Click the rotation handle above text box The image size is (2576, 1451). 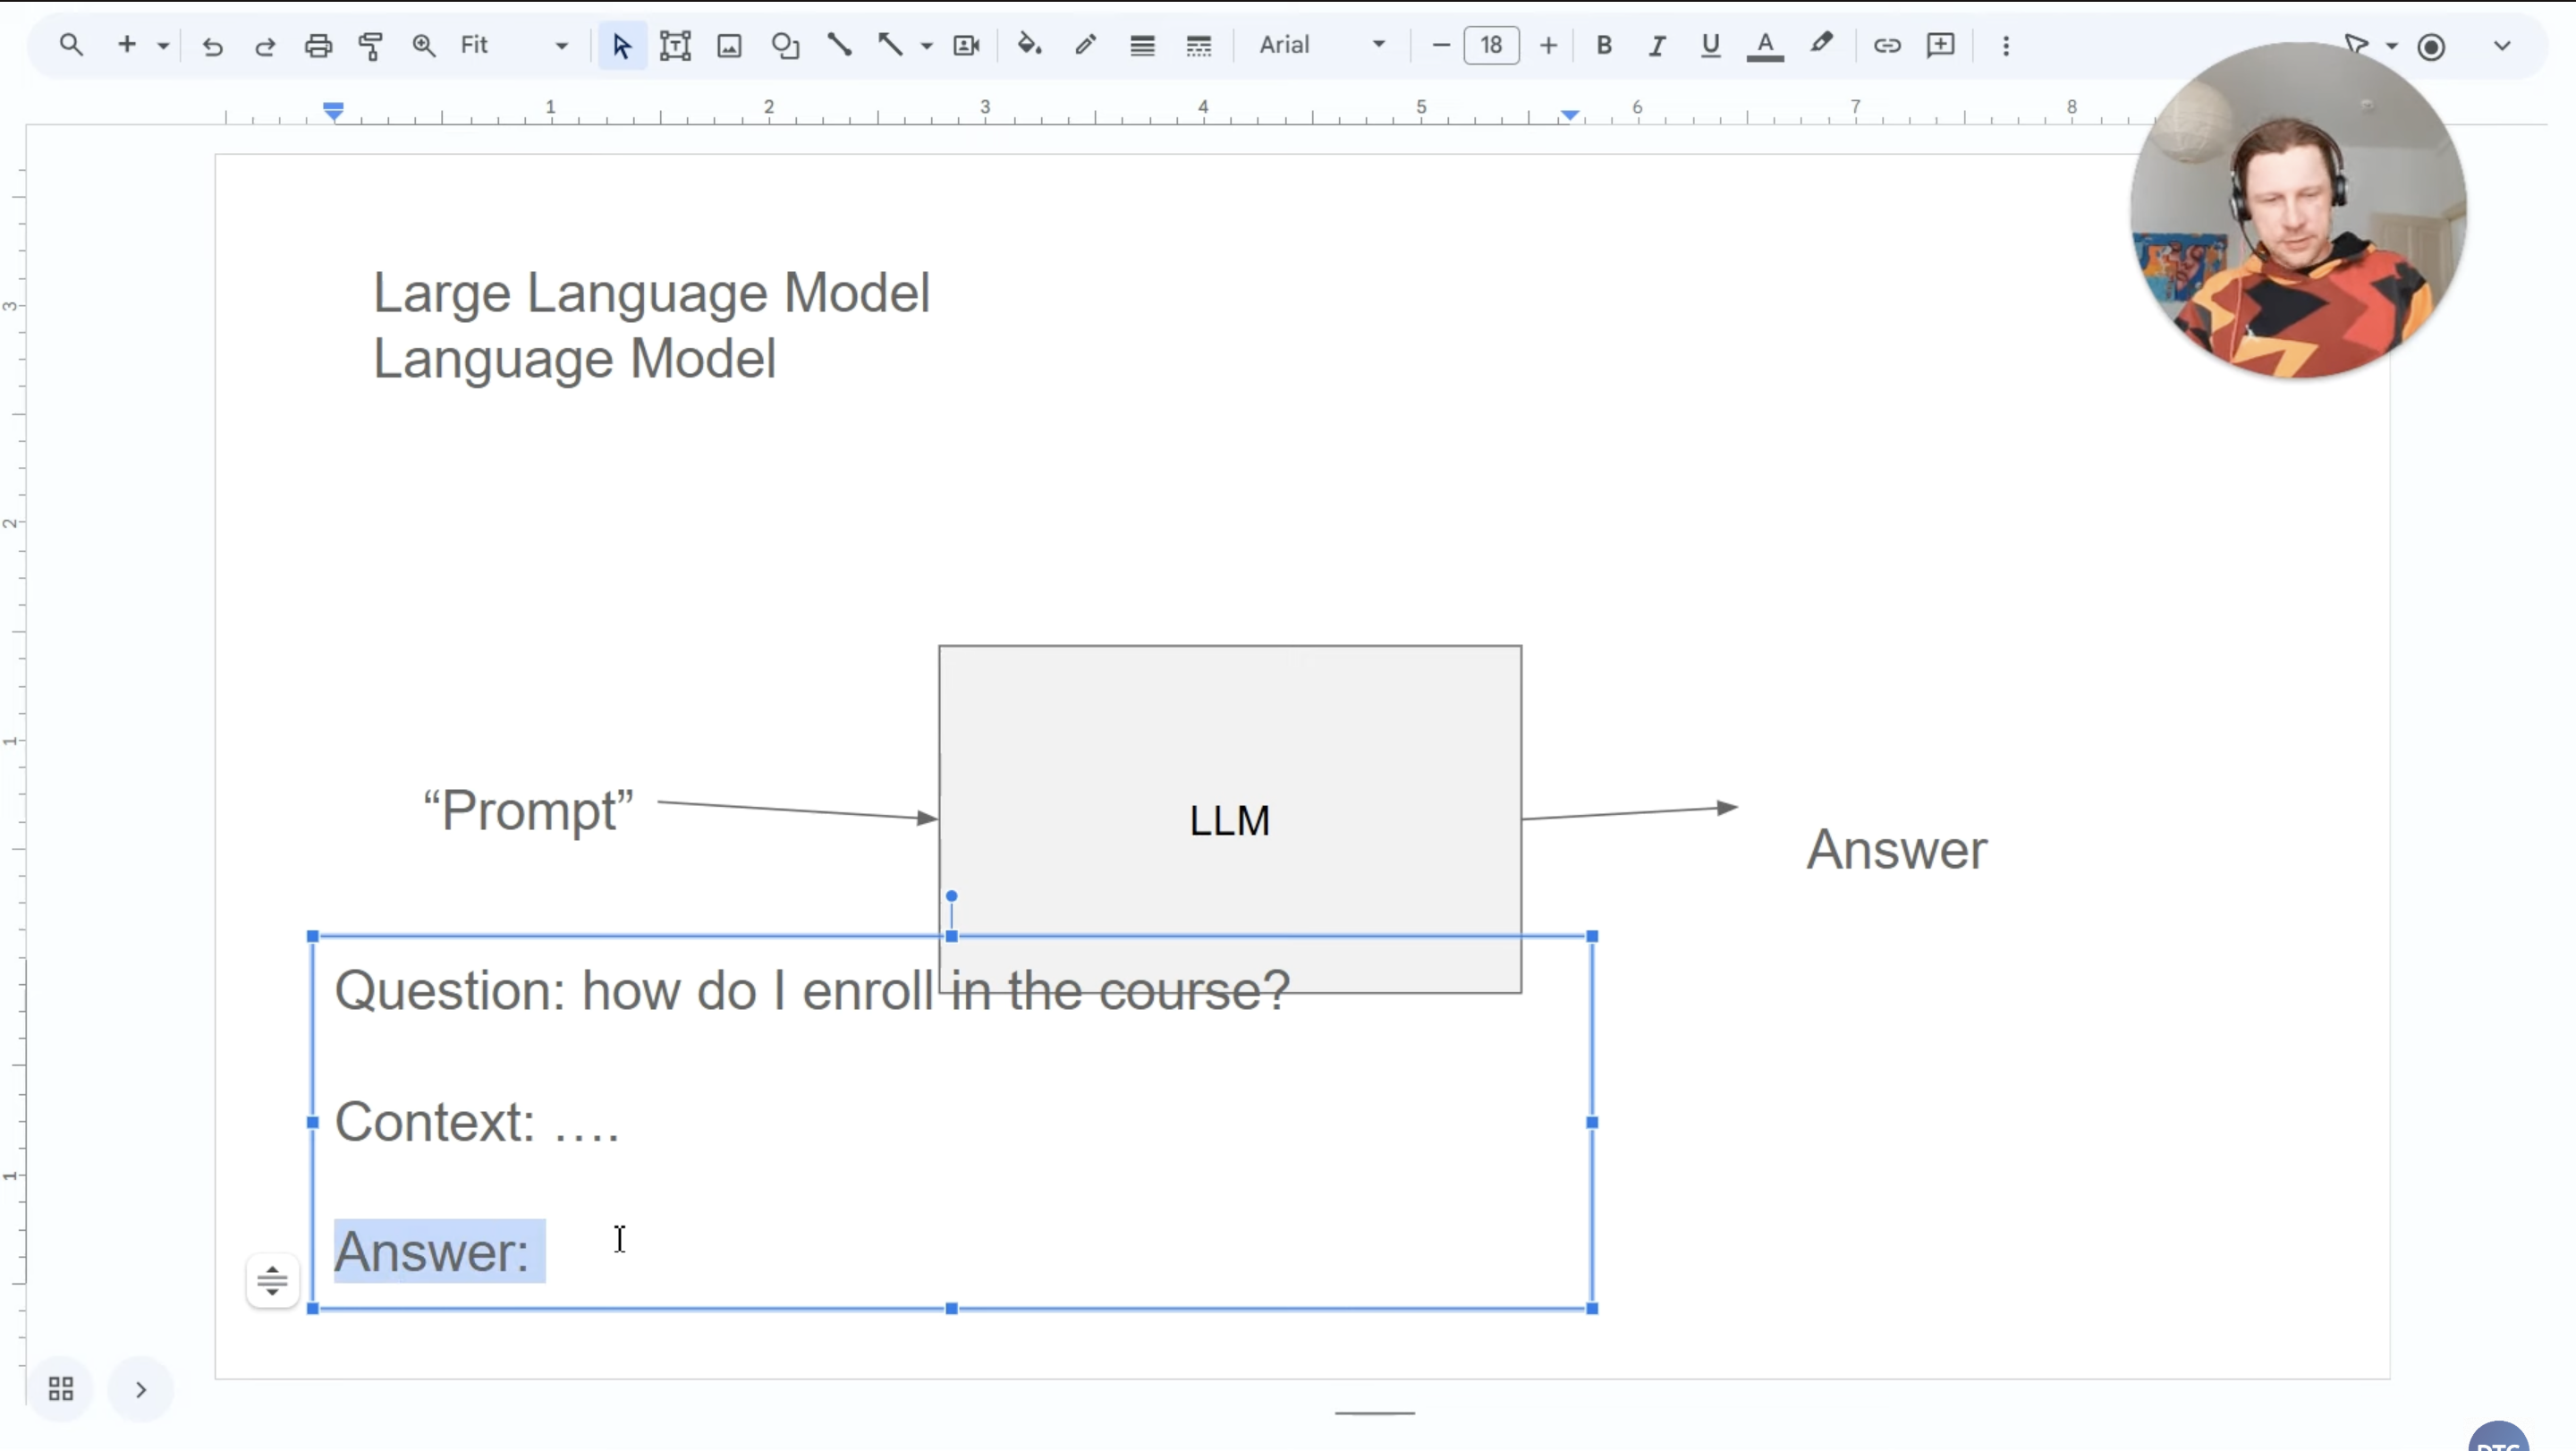pos(951,896)
